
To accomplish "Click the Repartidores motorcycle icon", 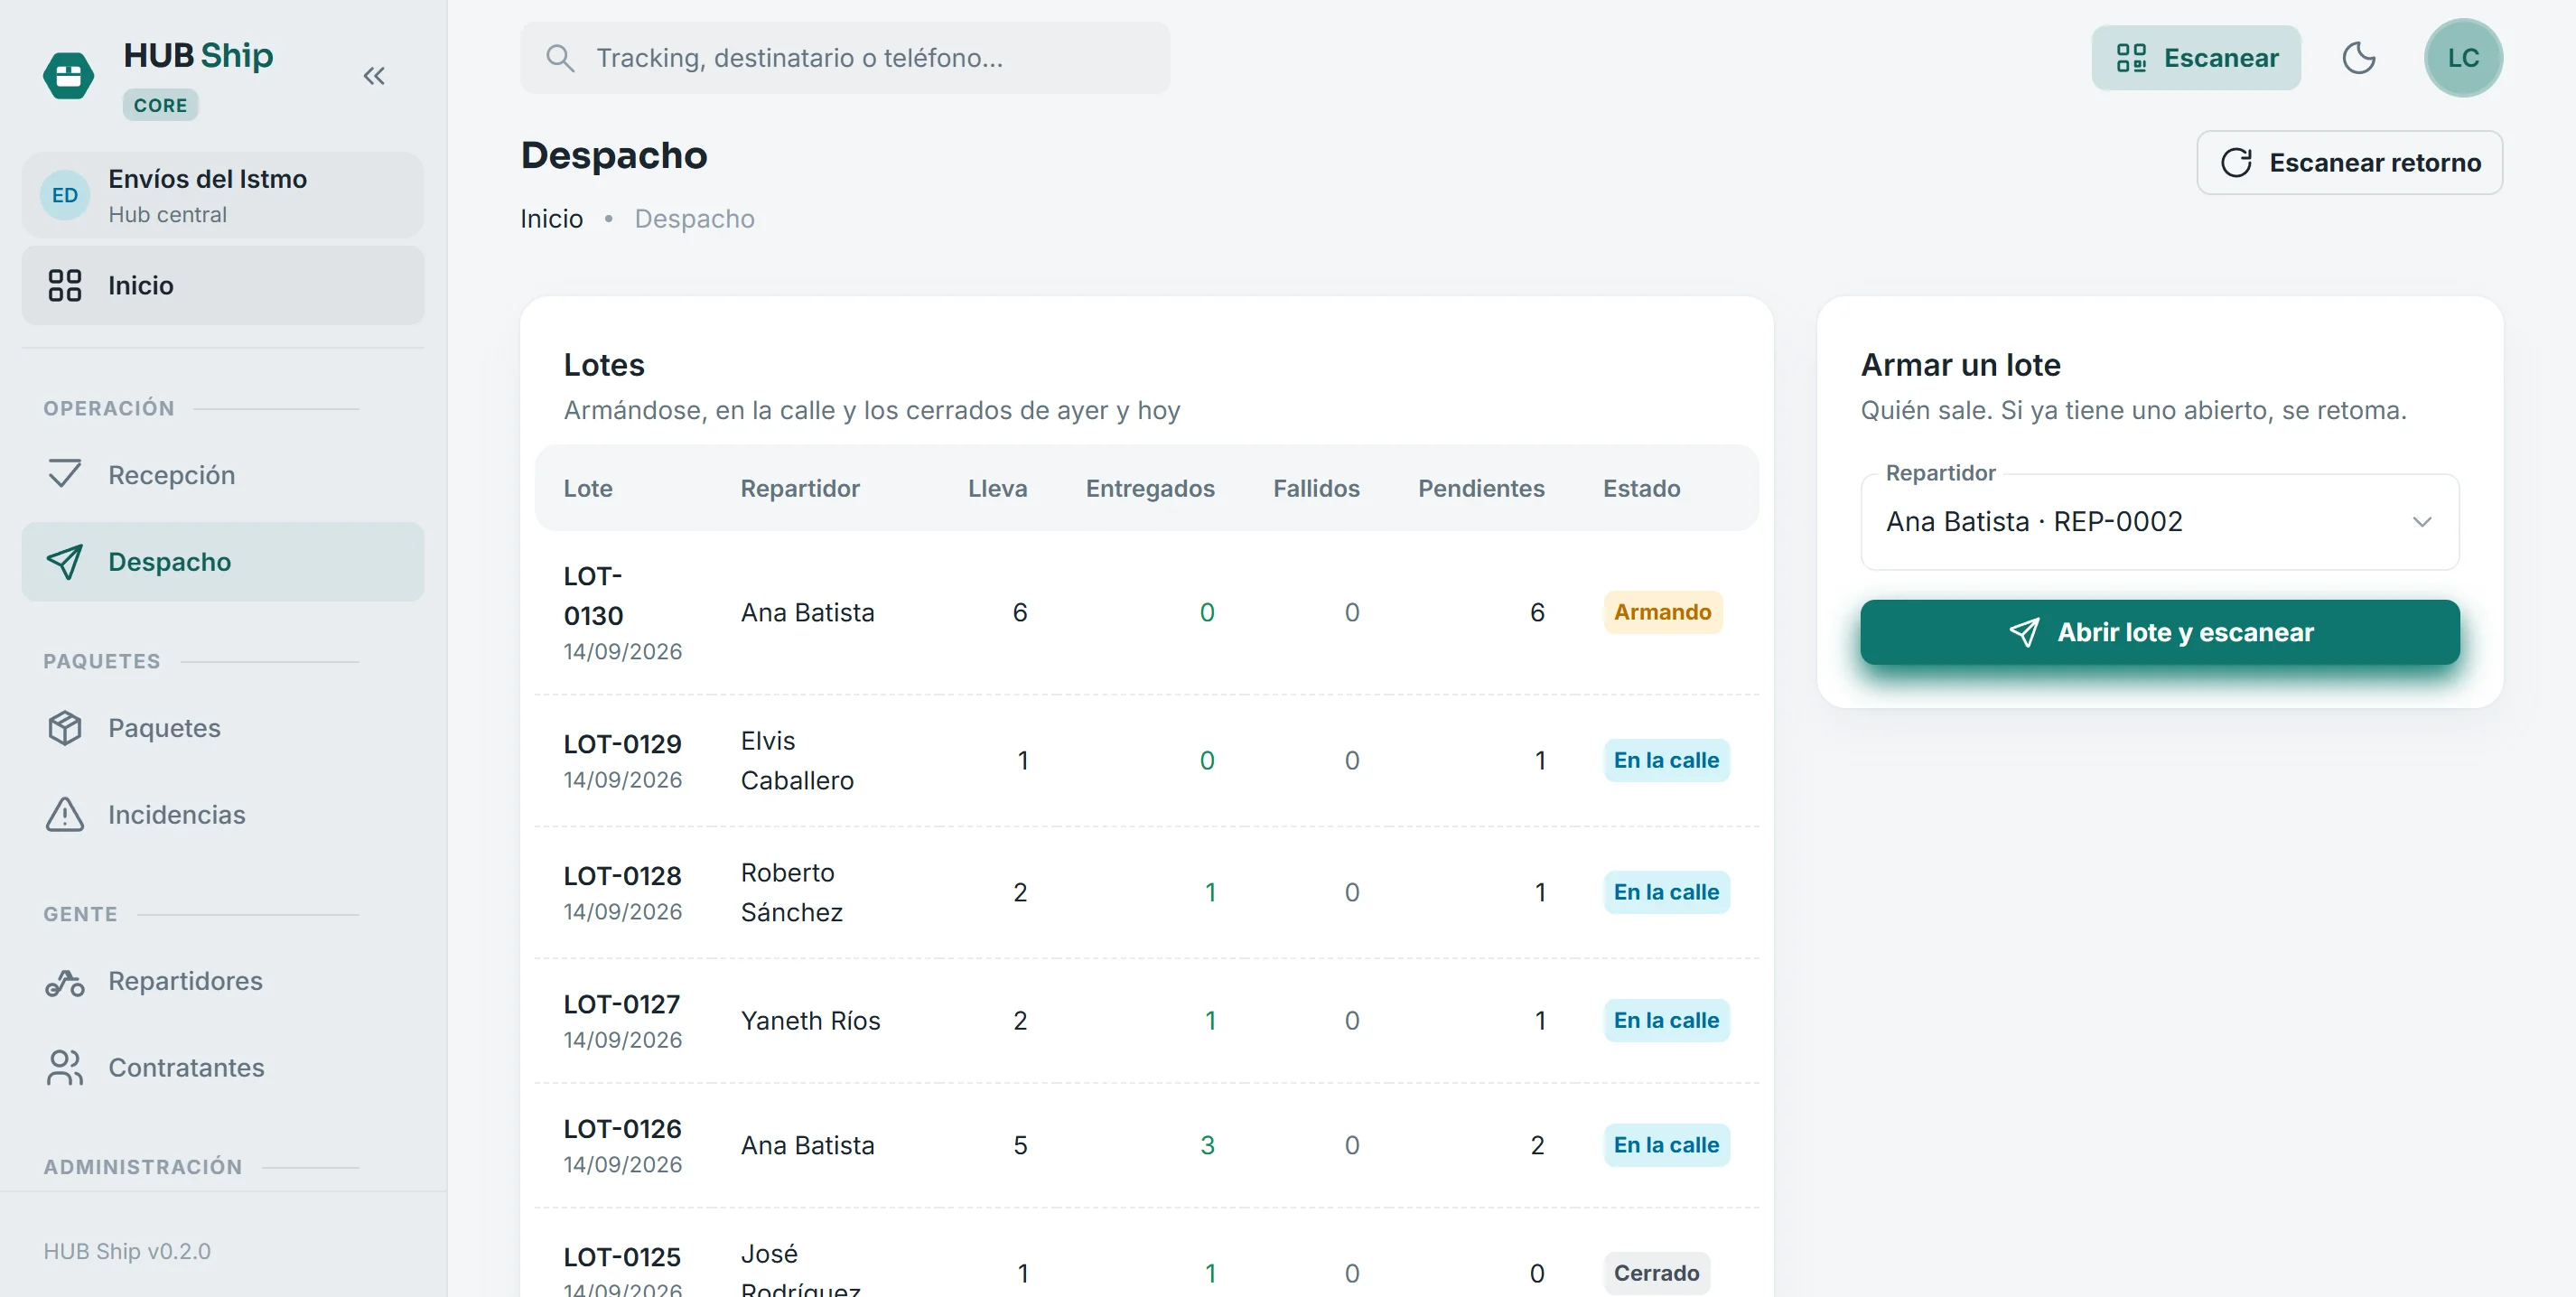I will point(65,982).
